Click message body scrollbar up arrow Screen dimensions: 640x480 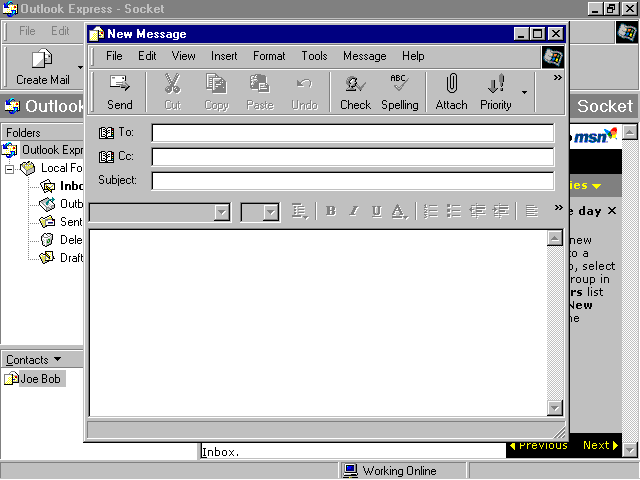click(x=555, y=238)
